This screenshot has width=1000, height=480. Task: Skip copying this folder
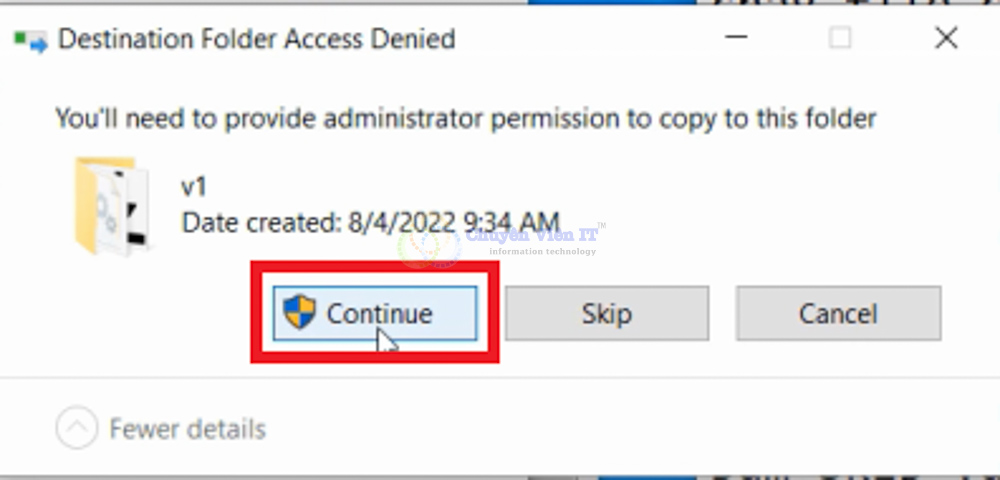(x=606, y=314)
